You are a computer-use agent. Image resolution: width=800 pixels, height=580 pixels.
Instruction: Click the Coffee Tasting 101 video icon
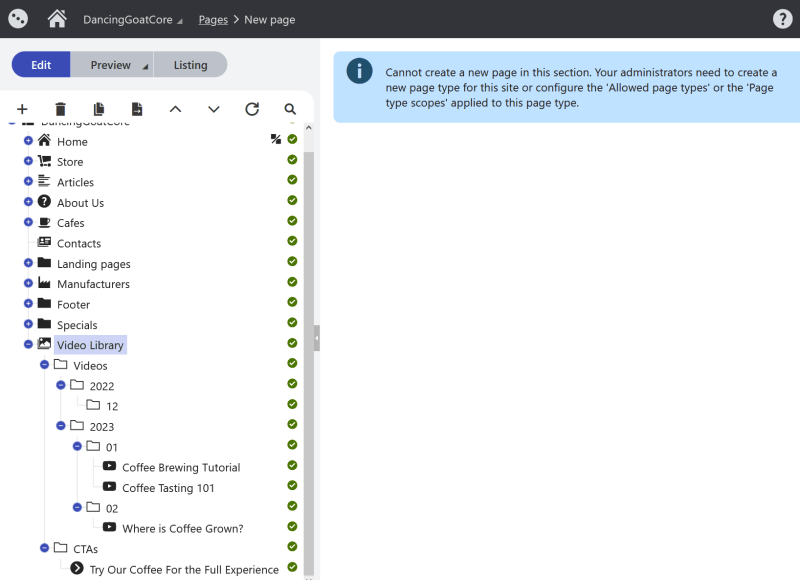click(x=109, y=486)
